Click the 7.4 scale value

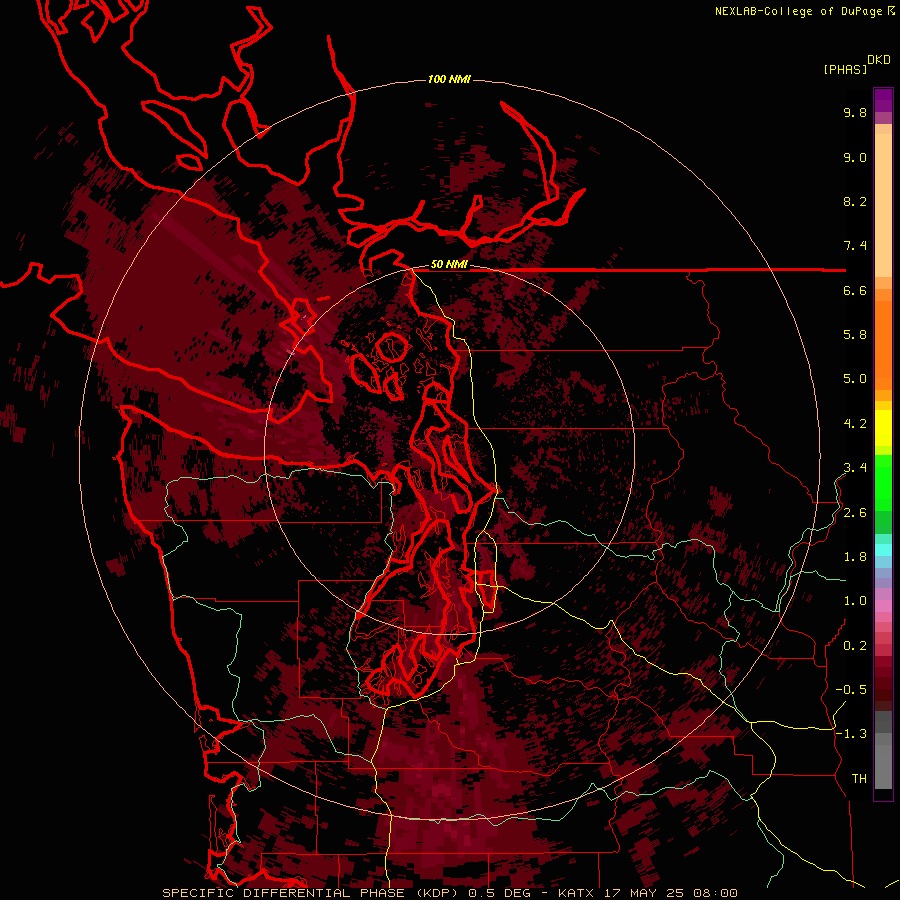click(x=855, y=246)
